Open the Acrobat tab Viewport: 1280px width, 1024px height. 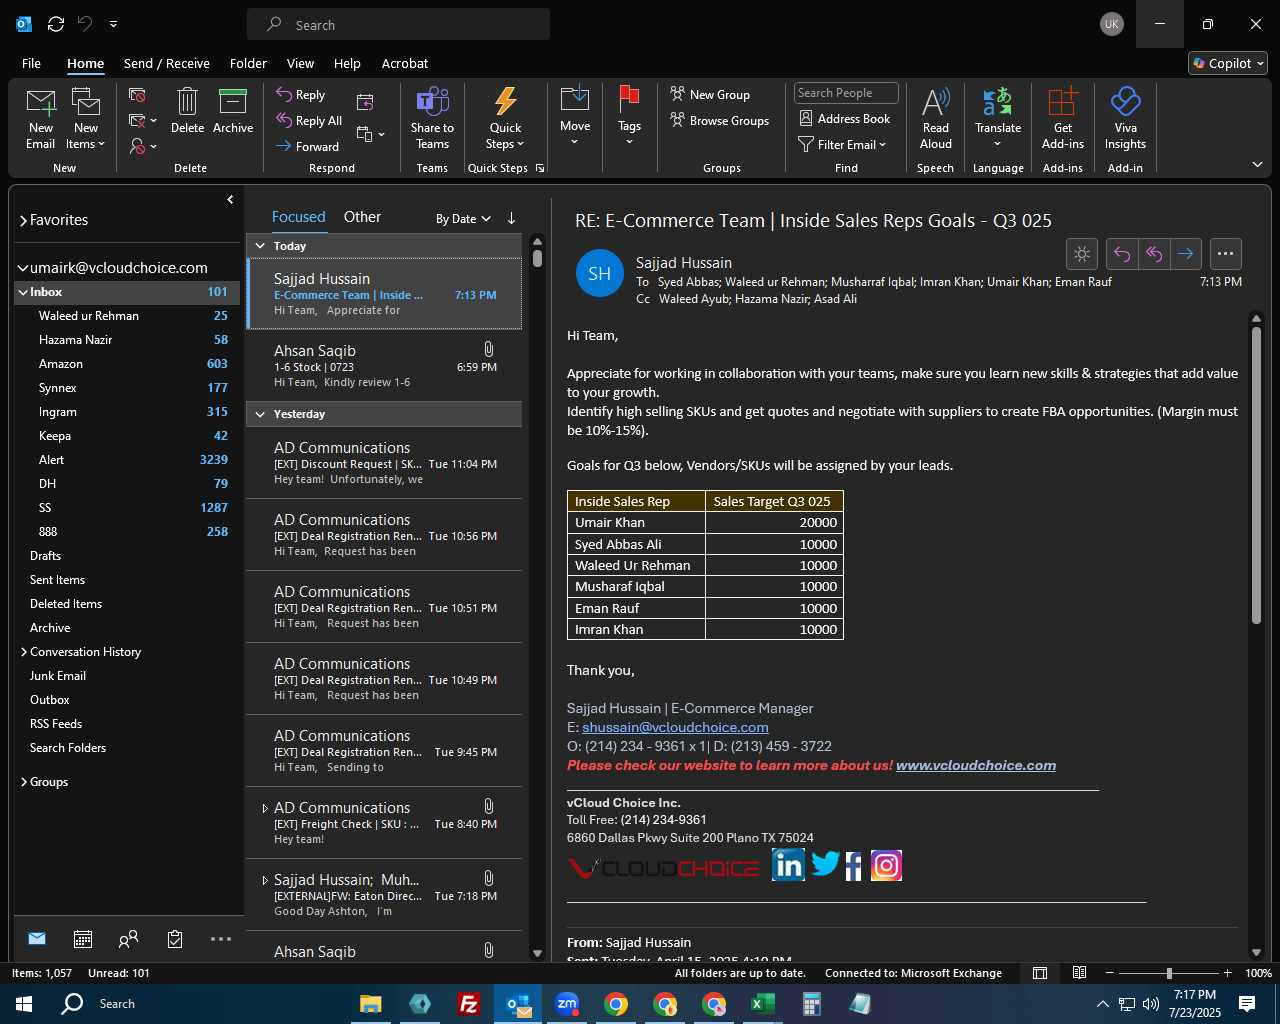405,63
